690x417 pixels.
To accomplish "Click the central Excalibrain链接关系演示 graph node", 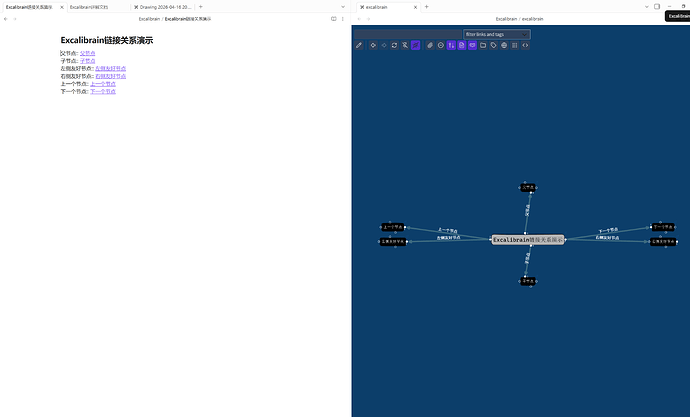I will tap(528, 240).
